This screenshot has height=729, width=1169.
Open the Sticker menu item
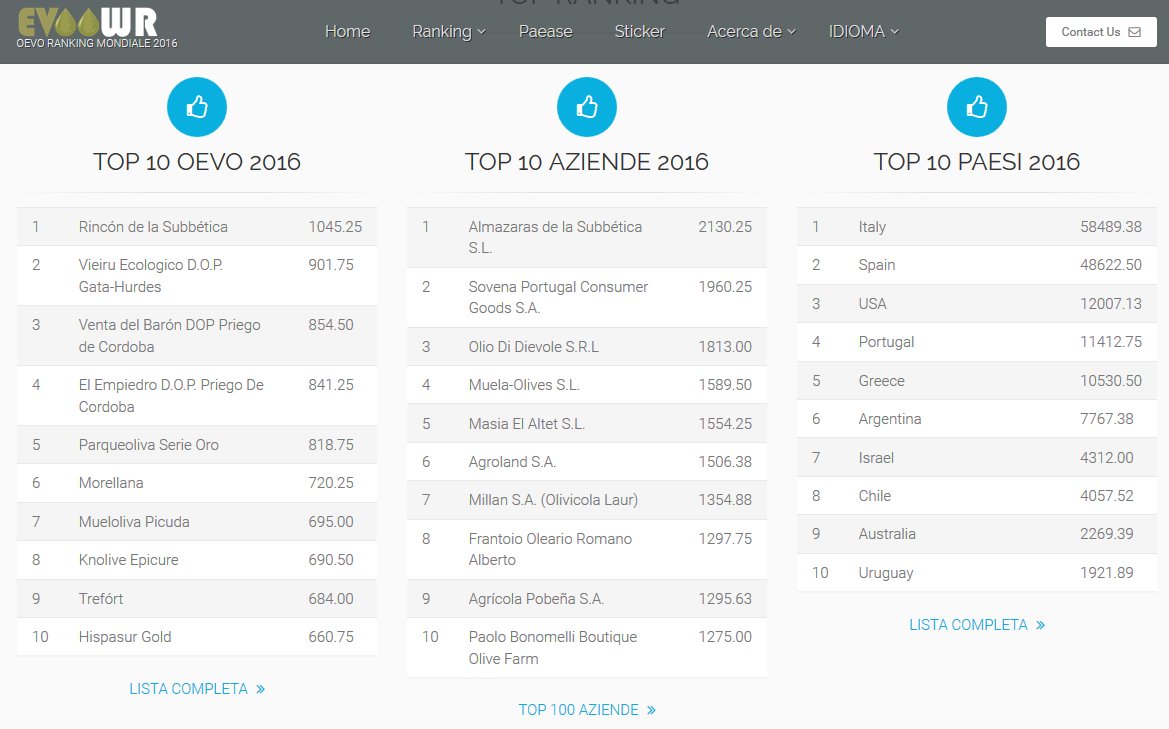click(640, 31)
